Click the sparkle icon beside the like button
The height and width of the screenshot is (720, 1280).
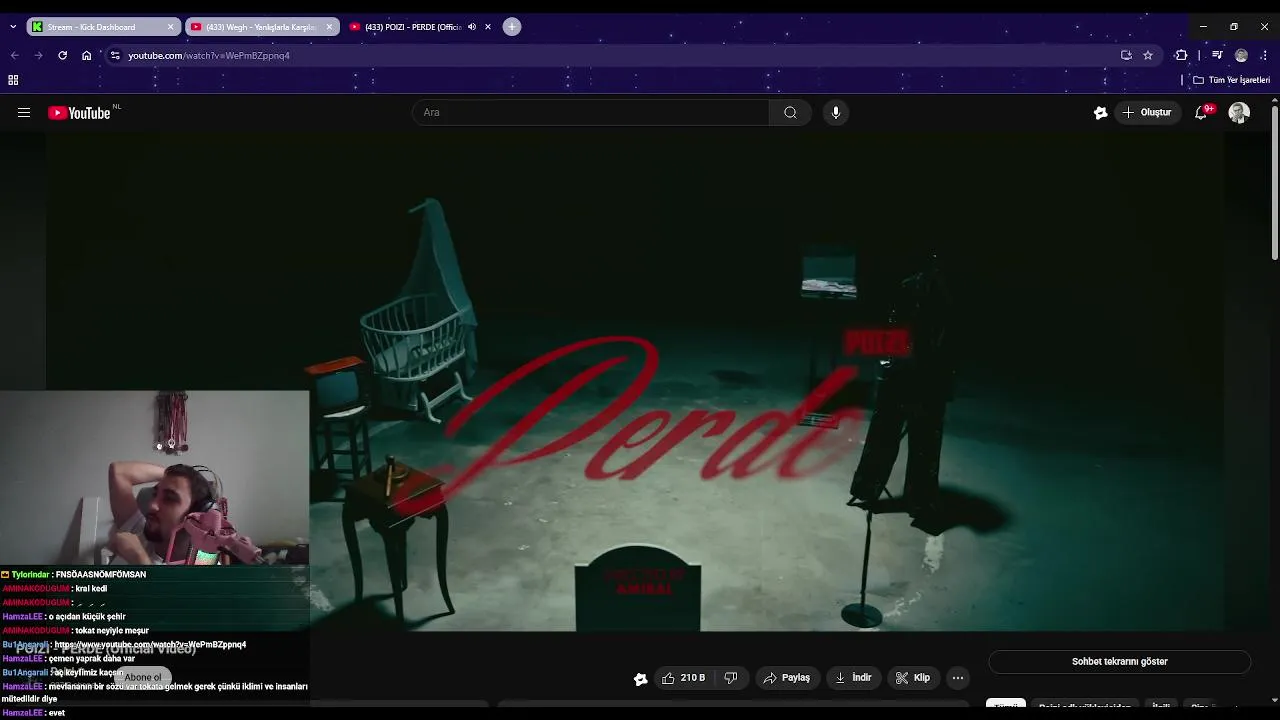coord(641,679)
